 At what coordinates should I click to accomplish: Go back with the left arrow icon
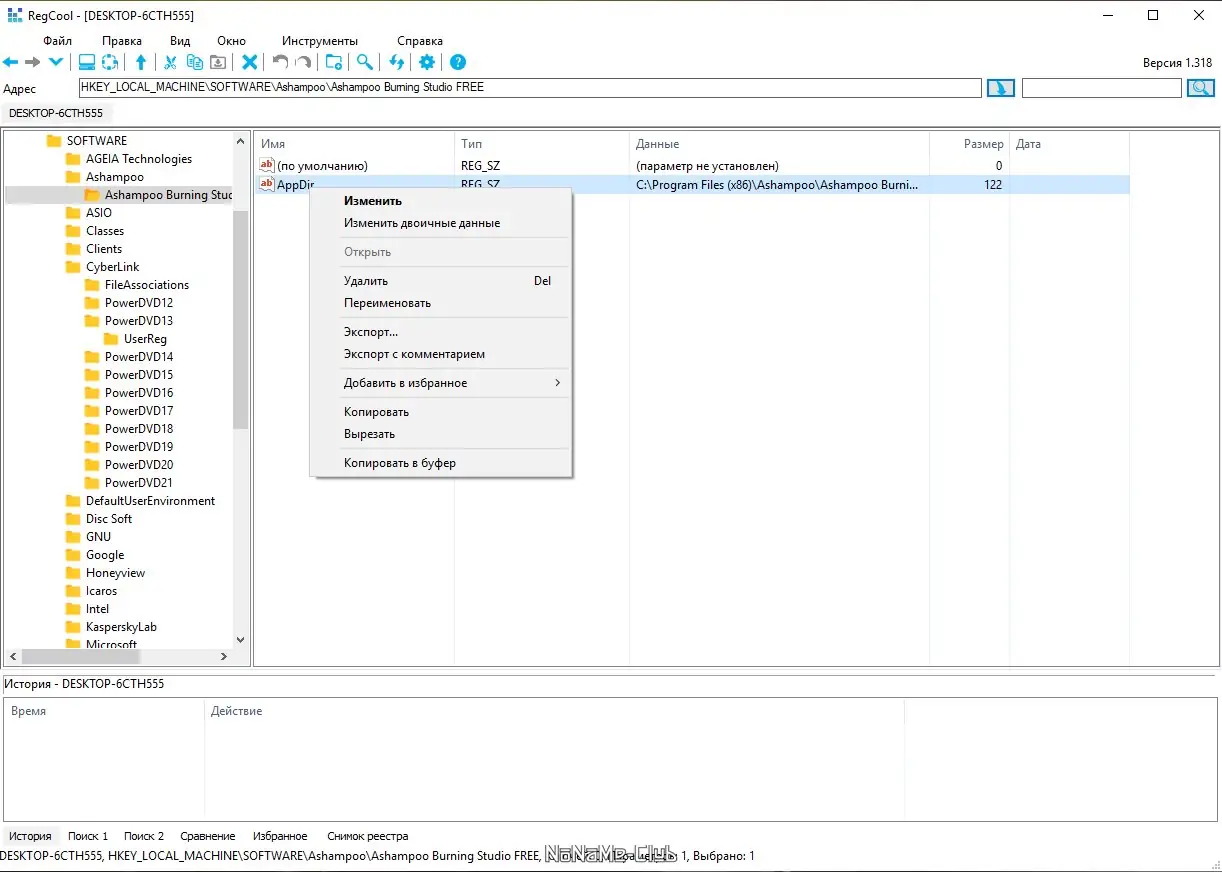[11, 62]
